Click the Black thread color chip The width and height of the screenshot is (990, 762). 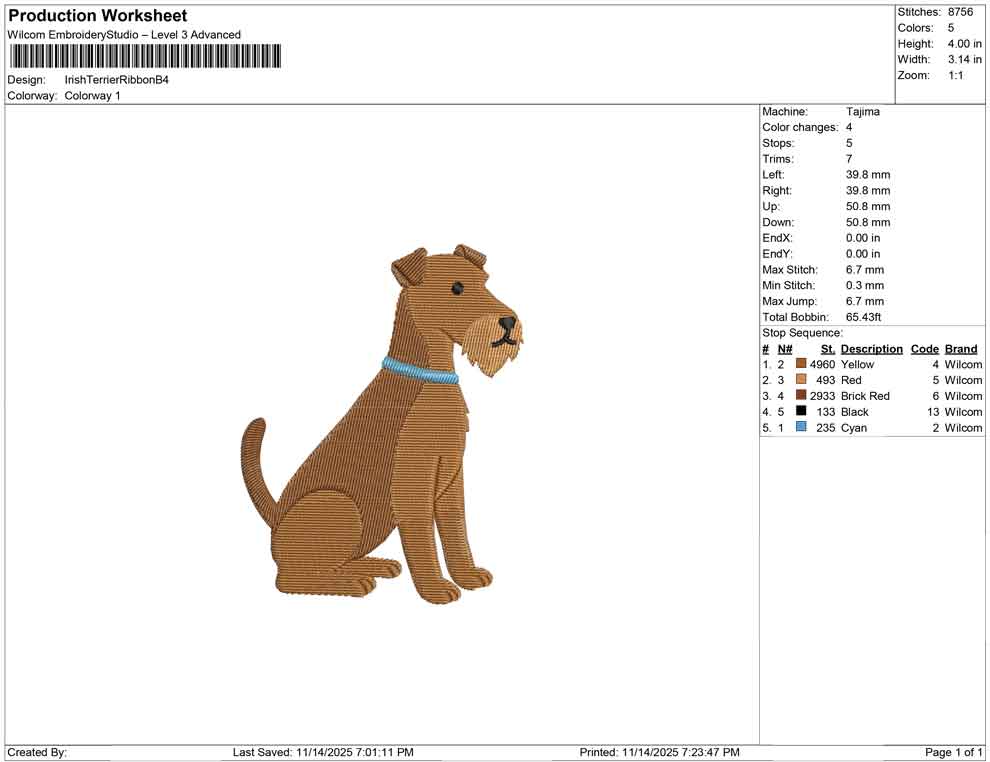pos(801,412)
